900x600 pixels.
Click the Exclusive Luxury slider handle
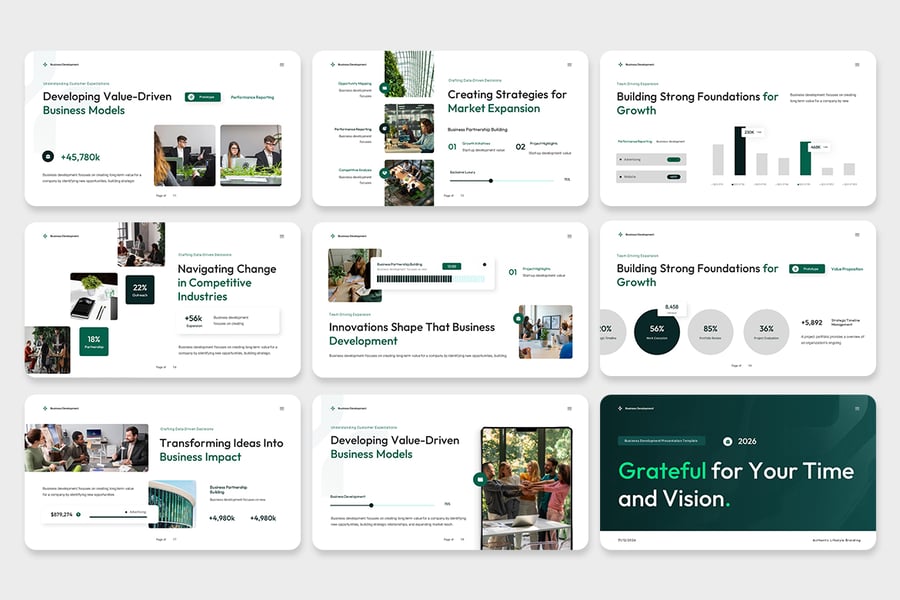click(x=490, y=180)
